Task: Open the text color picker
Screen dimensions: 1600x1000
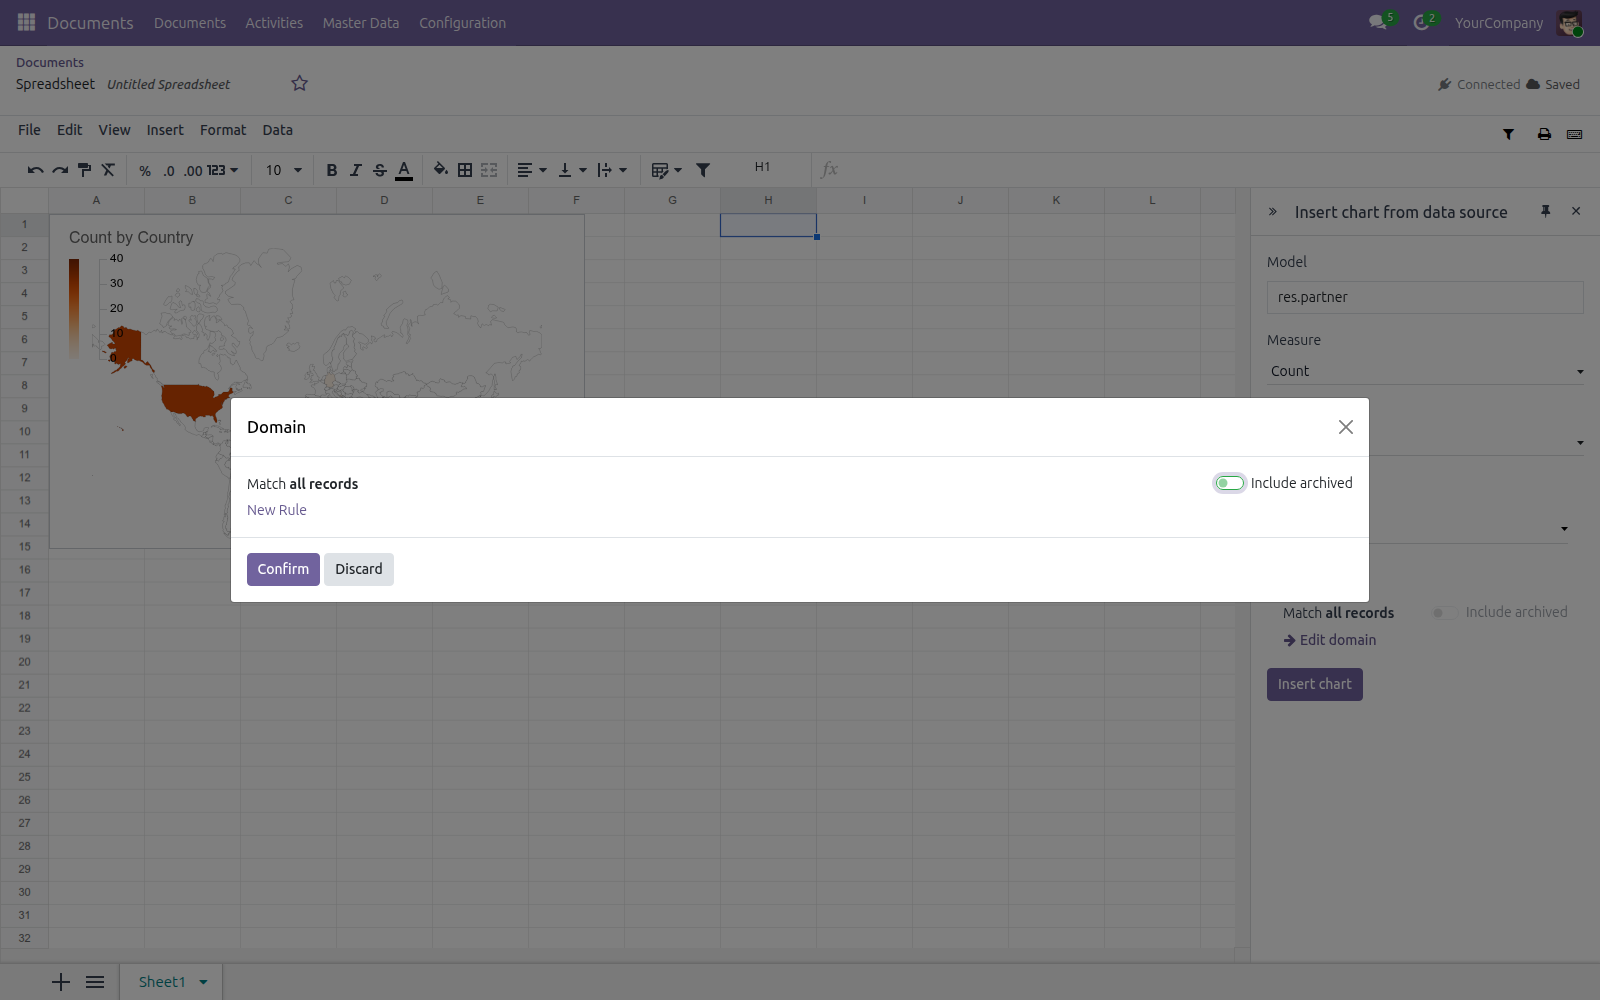Action: 404,171
